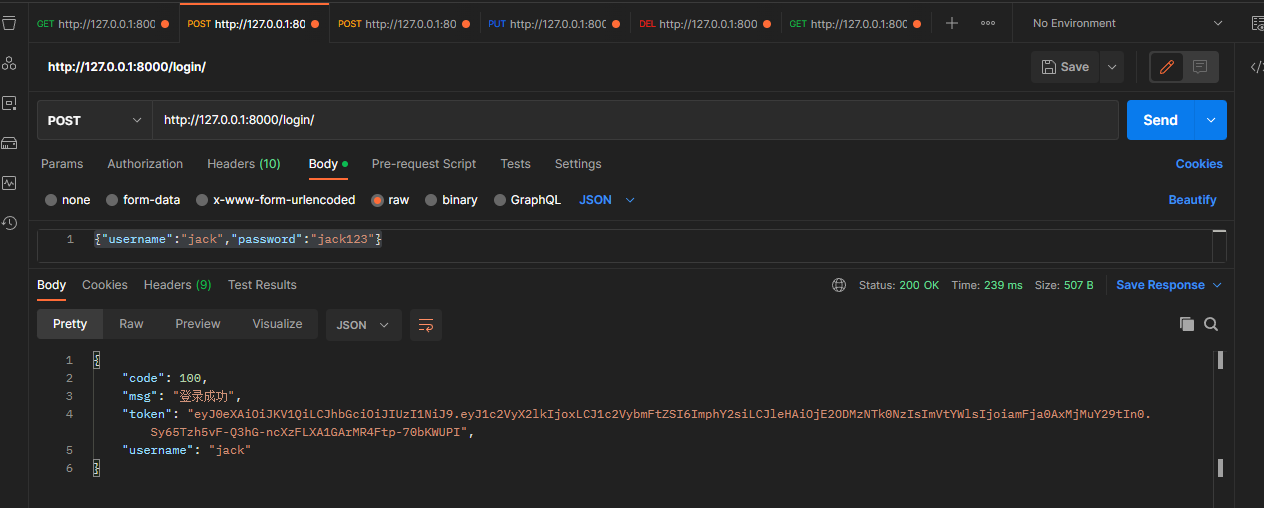Select x-www-form-urlencoded body type

coord(275,200)
